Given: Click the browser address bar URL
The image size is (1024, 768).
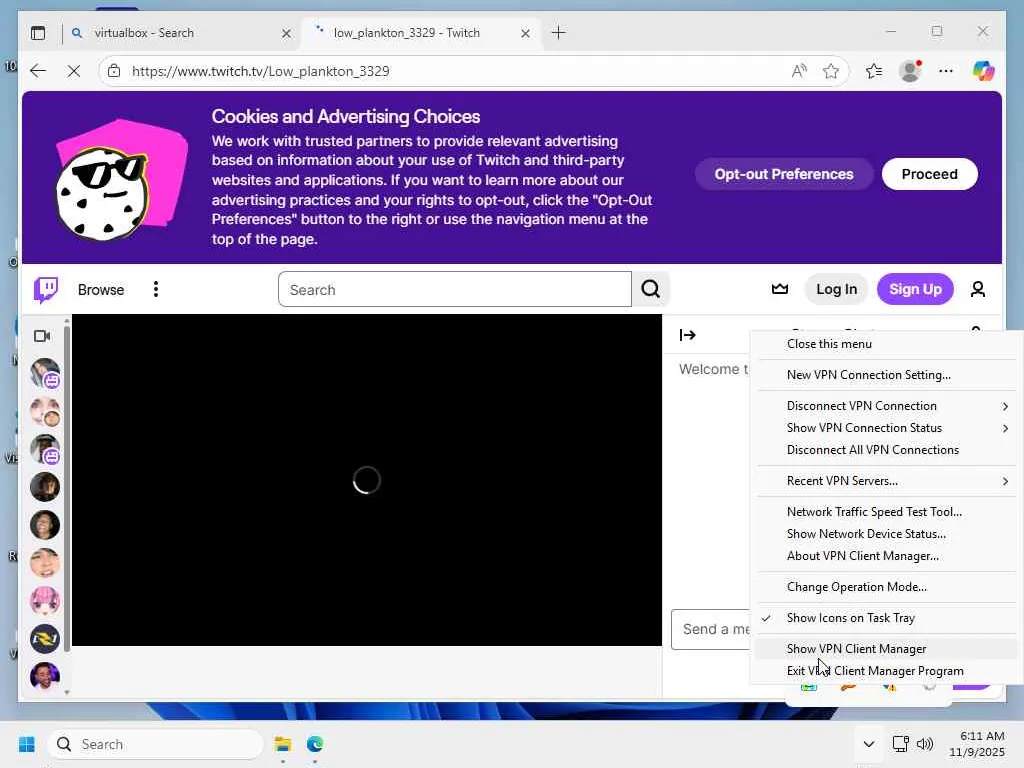Looking at the screenshot, I should (261, 71).
